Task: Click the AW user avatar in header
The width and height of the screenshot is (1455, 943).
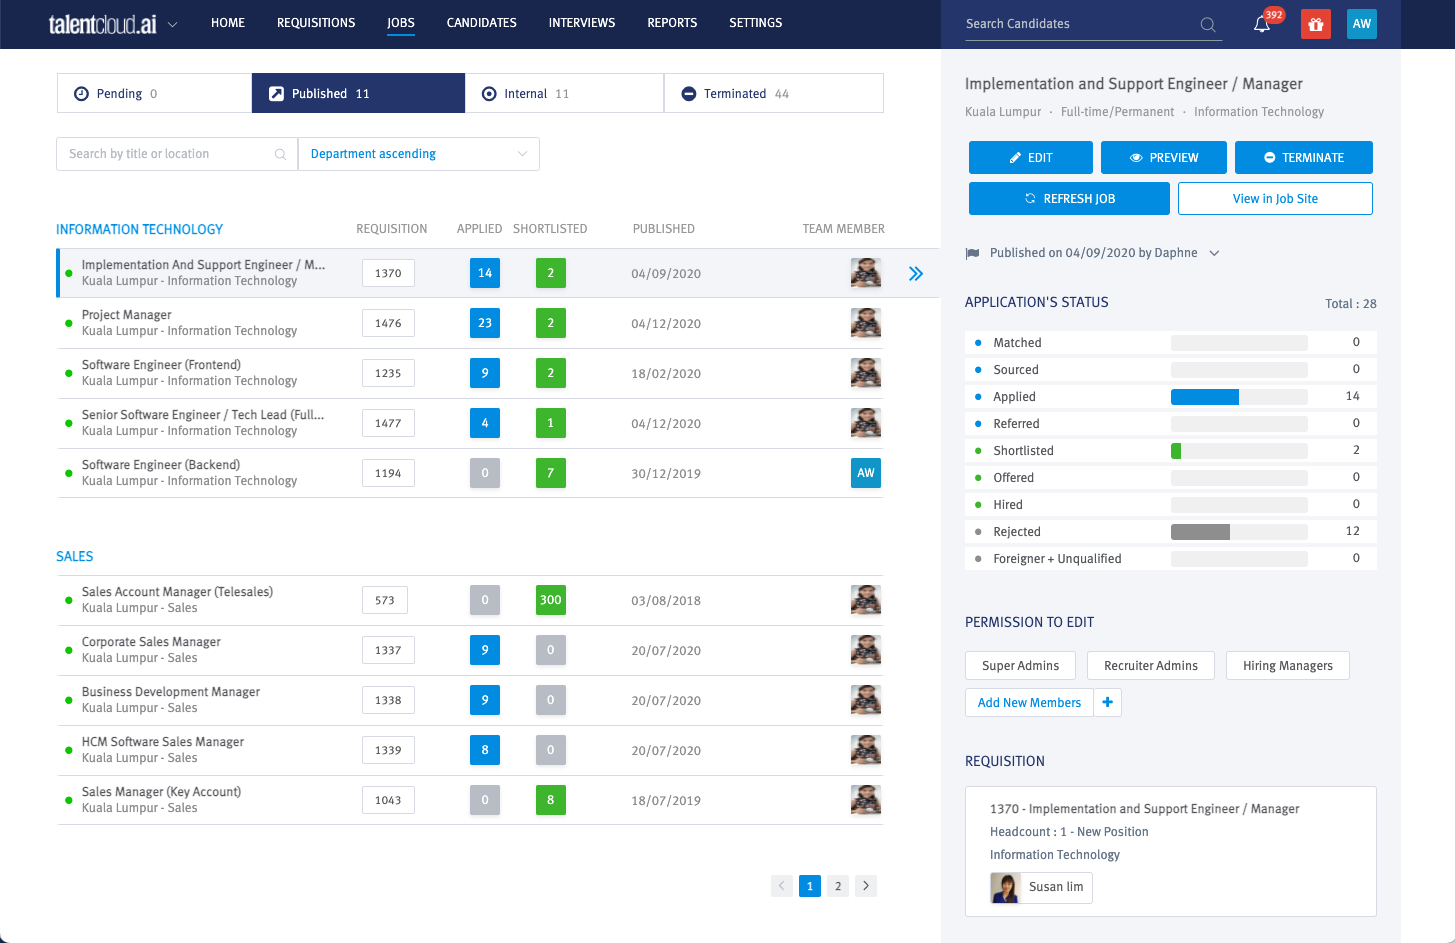Action: tap(1362, 24)
